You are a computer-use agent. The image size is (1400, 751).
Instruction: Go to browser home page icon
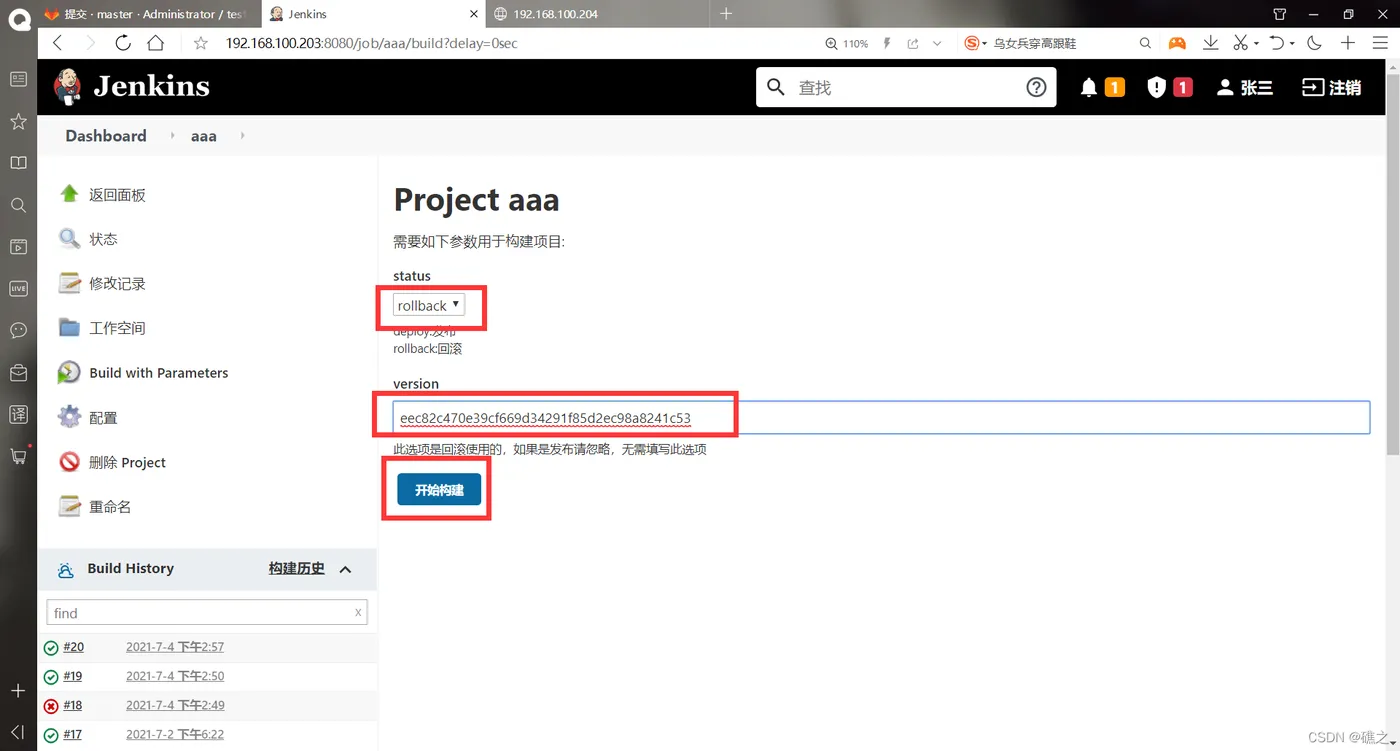point(155,43)
